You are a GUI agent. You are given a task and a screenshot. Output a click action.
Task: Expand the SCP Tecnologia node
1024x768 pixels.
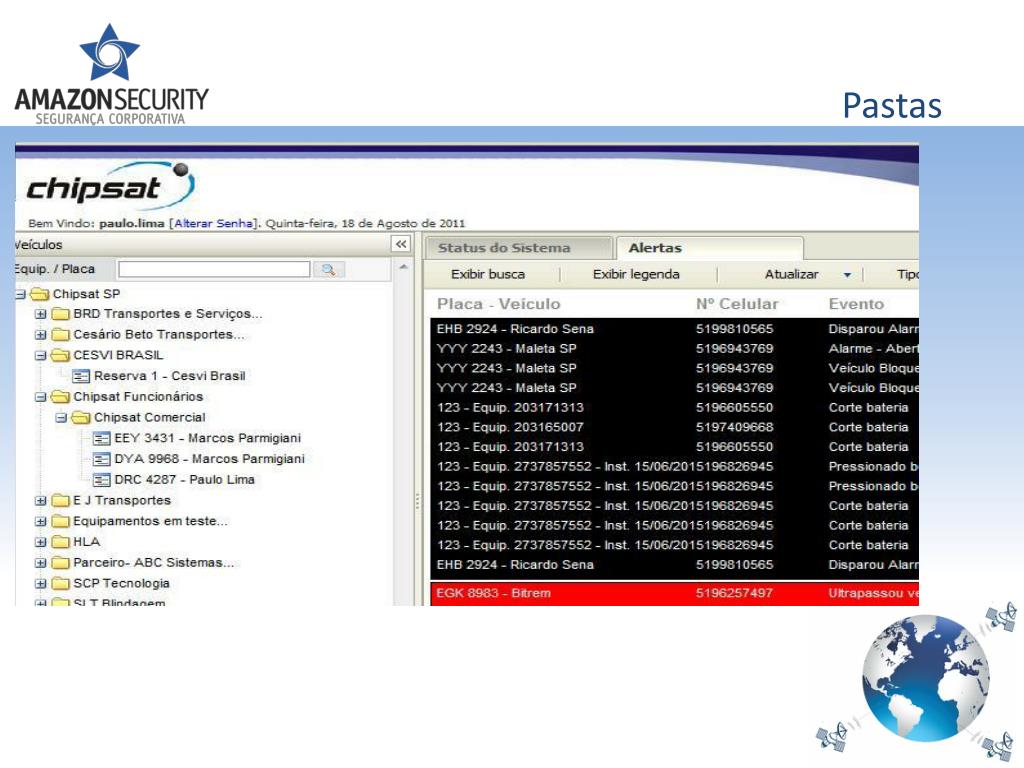40,584
